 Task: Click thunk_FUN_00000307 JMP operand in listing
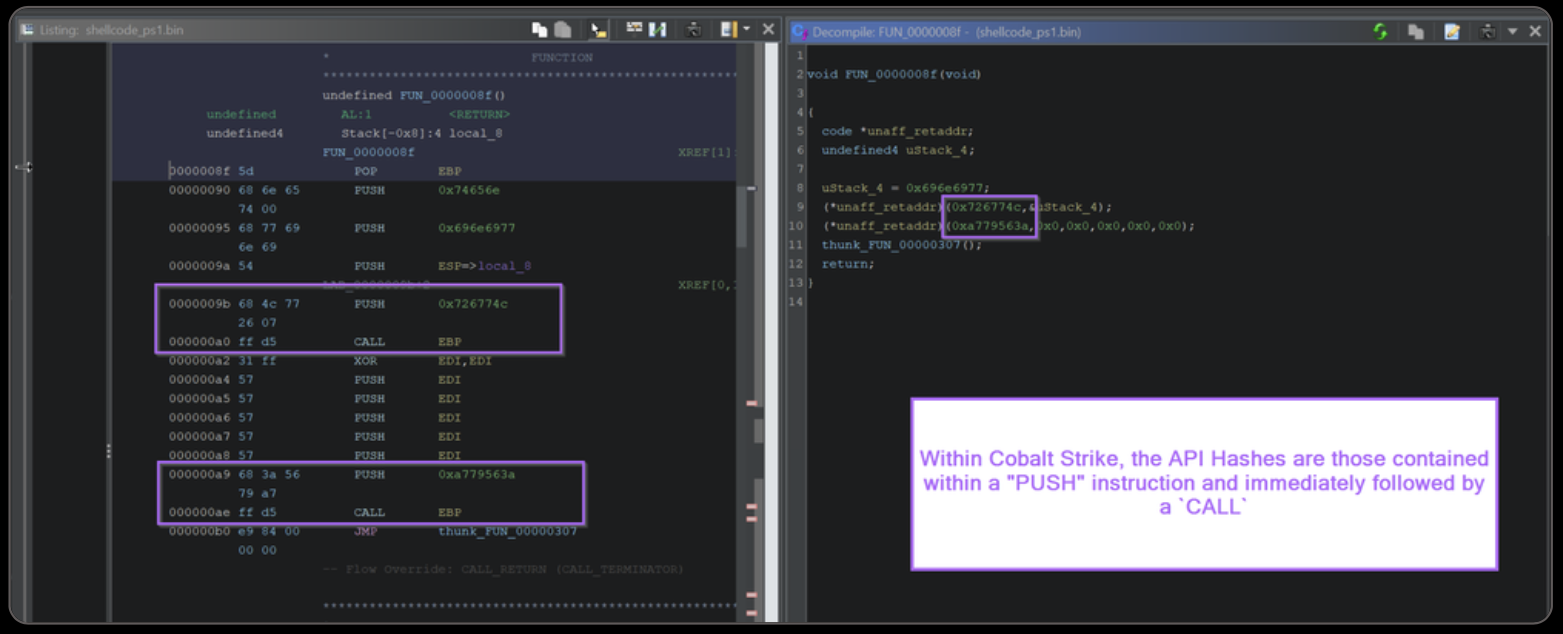507,531
